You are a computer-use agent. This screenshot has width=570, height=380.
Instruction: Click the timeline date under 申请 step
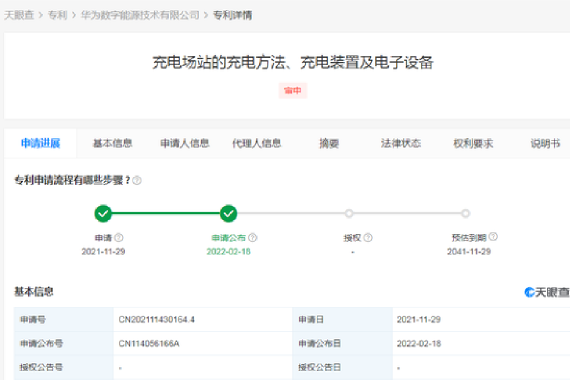103,252
